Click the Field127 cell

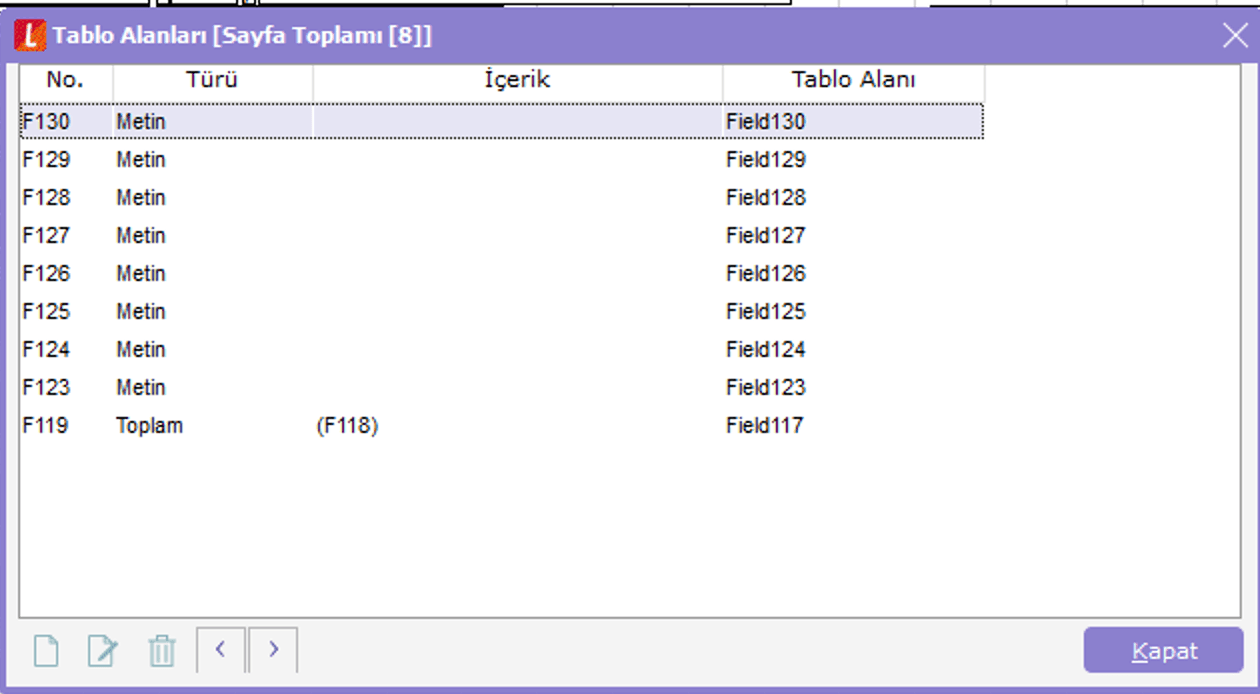(x=766, y=235)
